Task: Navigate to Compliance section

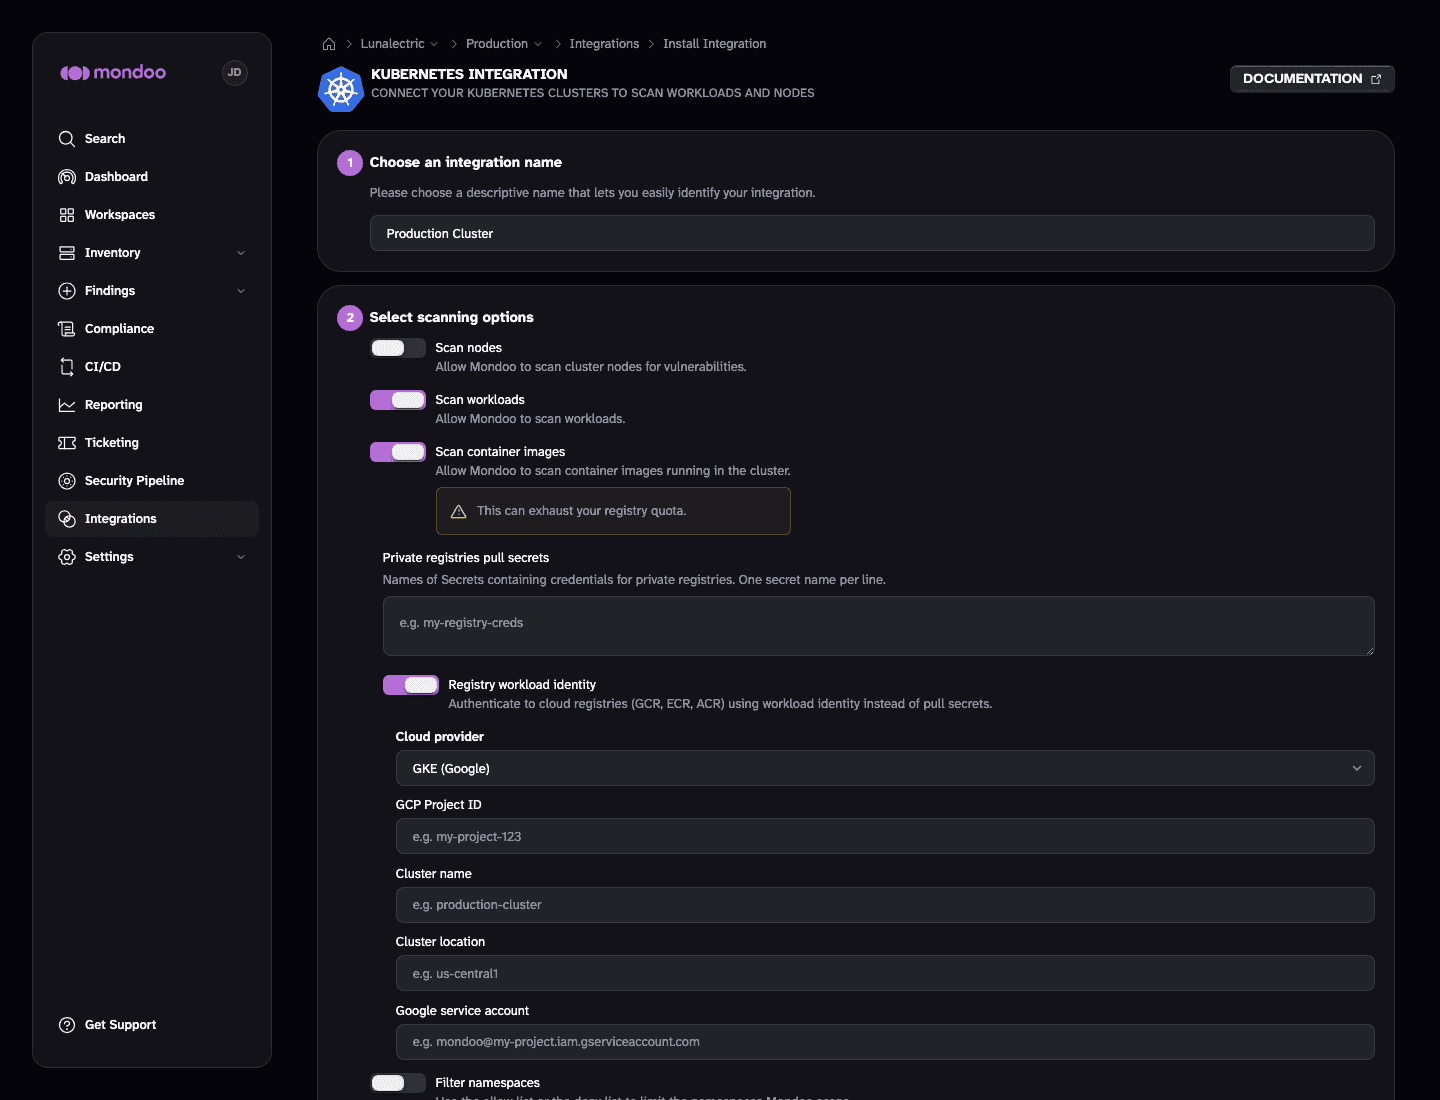Action: click(152, 329)
